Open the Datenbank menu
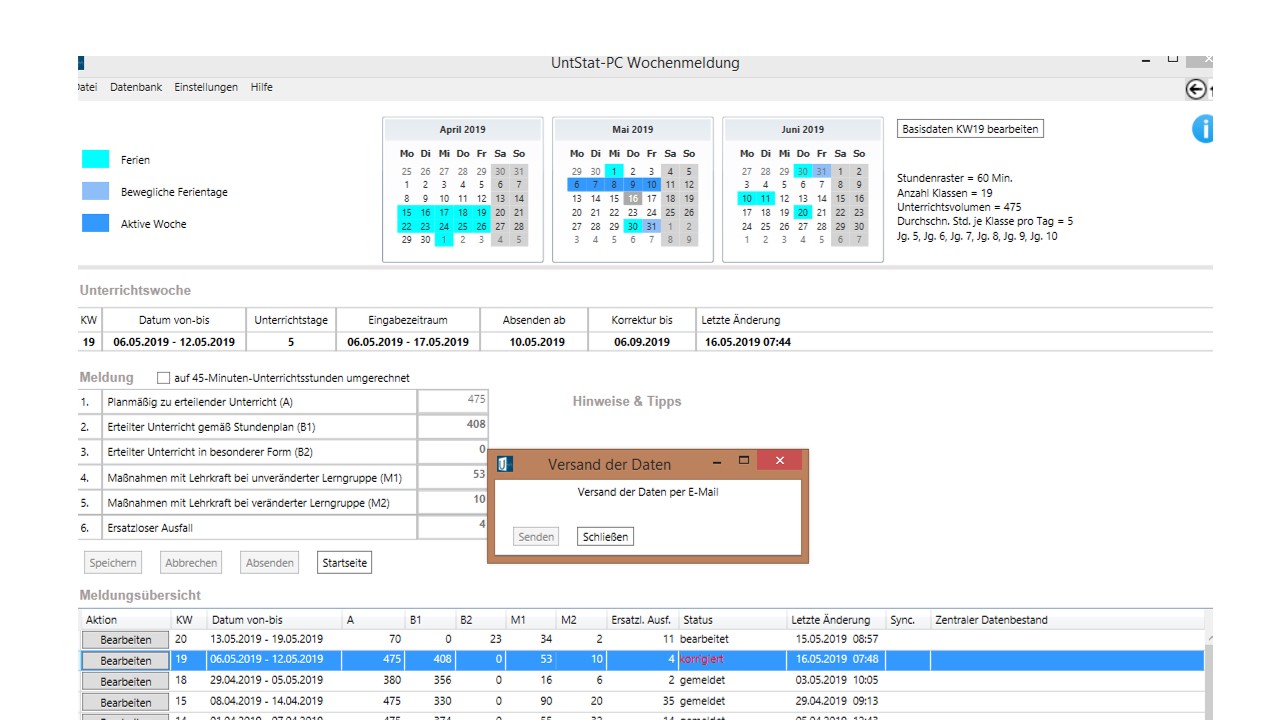This screenshot has height=720, width=1280. click(x=136, y=87)
